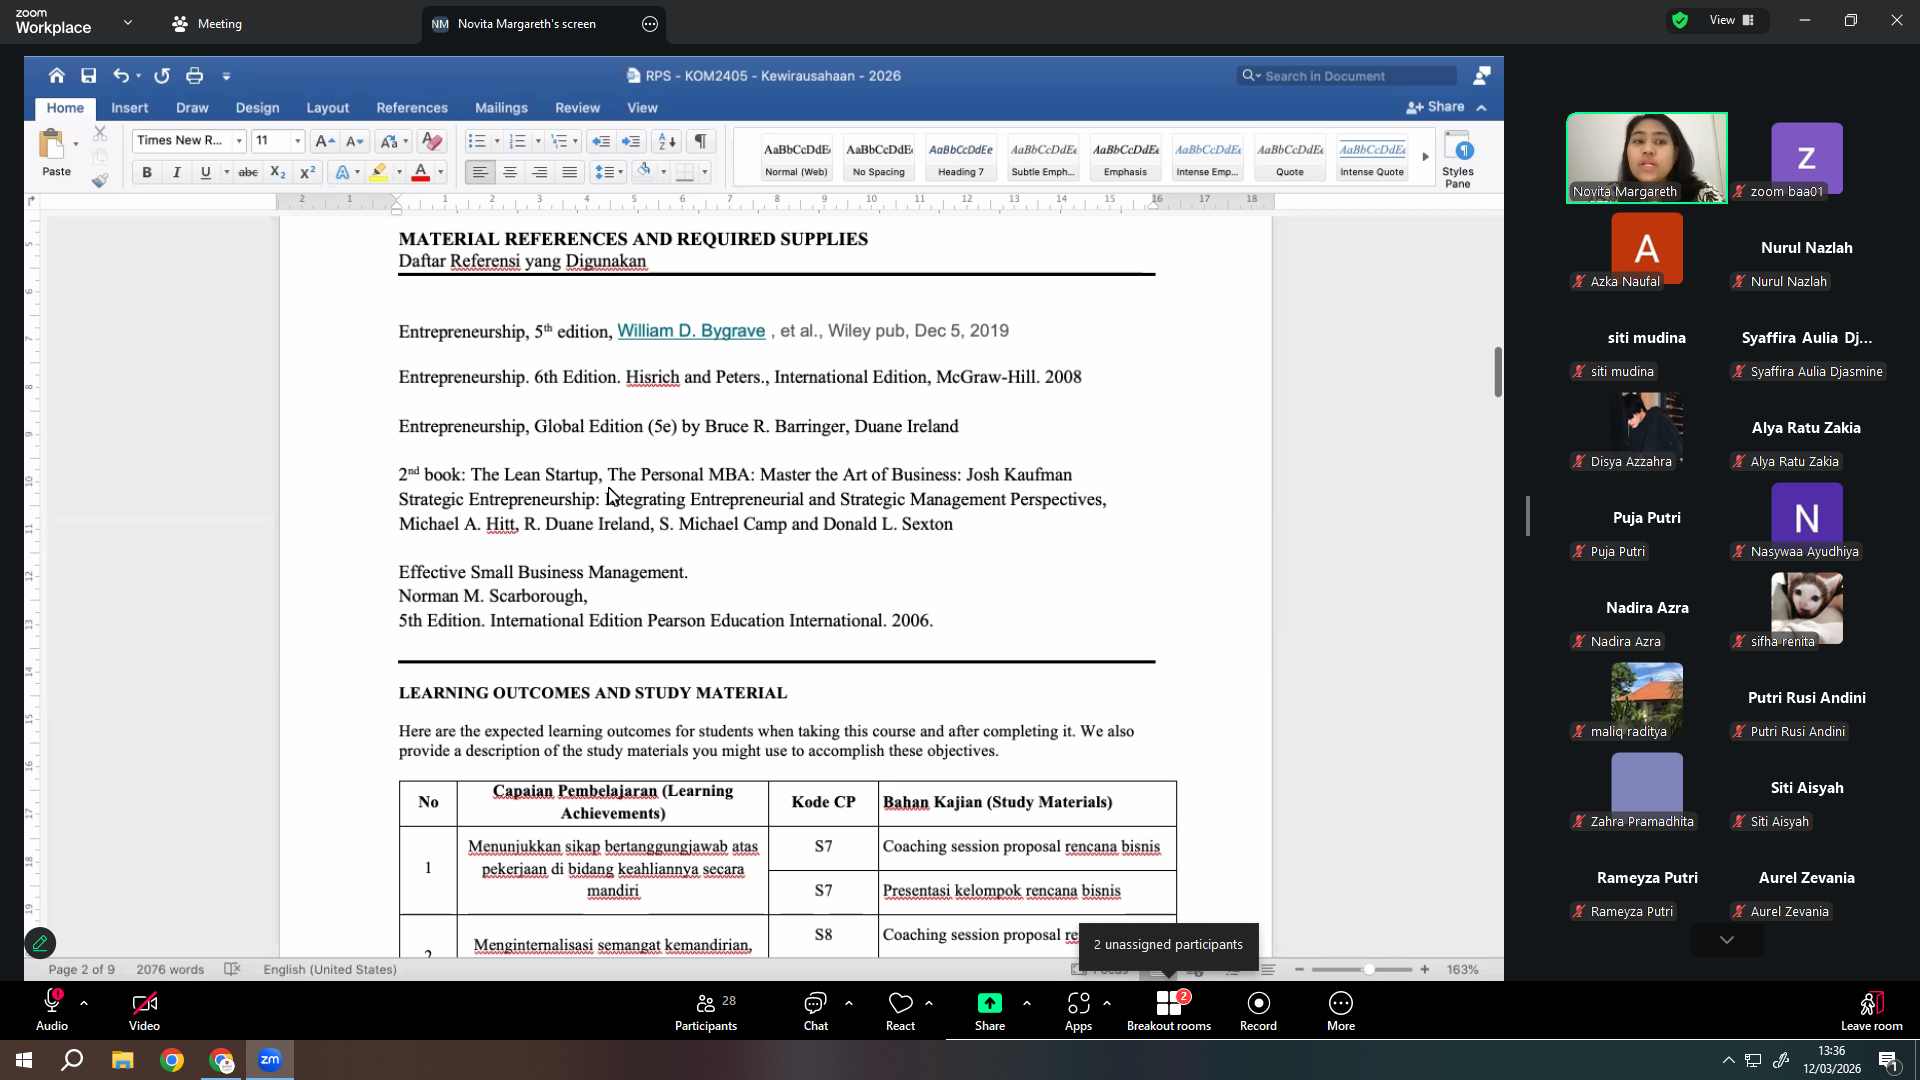The height and width of the screenshot is (1080, 1920).
Task: Expand Chat options caret
Action: pyautogui.click(x=849, y=1002)
